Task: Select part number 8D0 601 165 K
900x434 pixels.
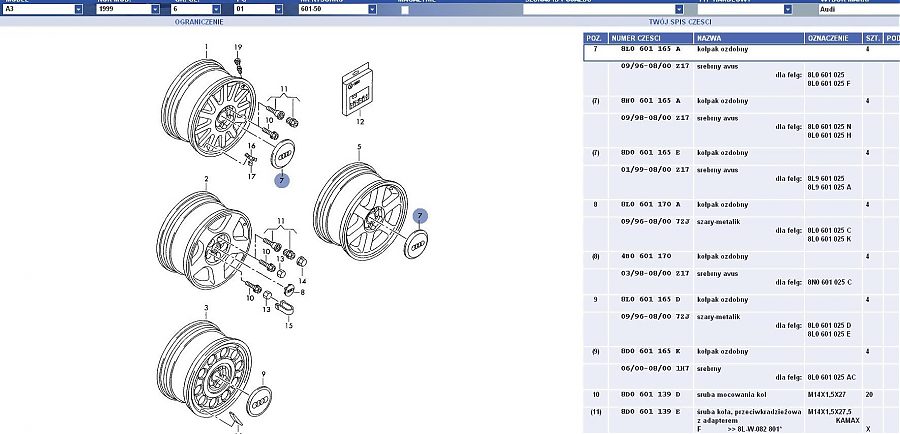Action: tap(651, 351)
